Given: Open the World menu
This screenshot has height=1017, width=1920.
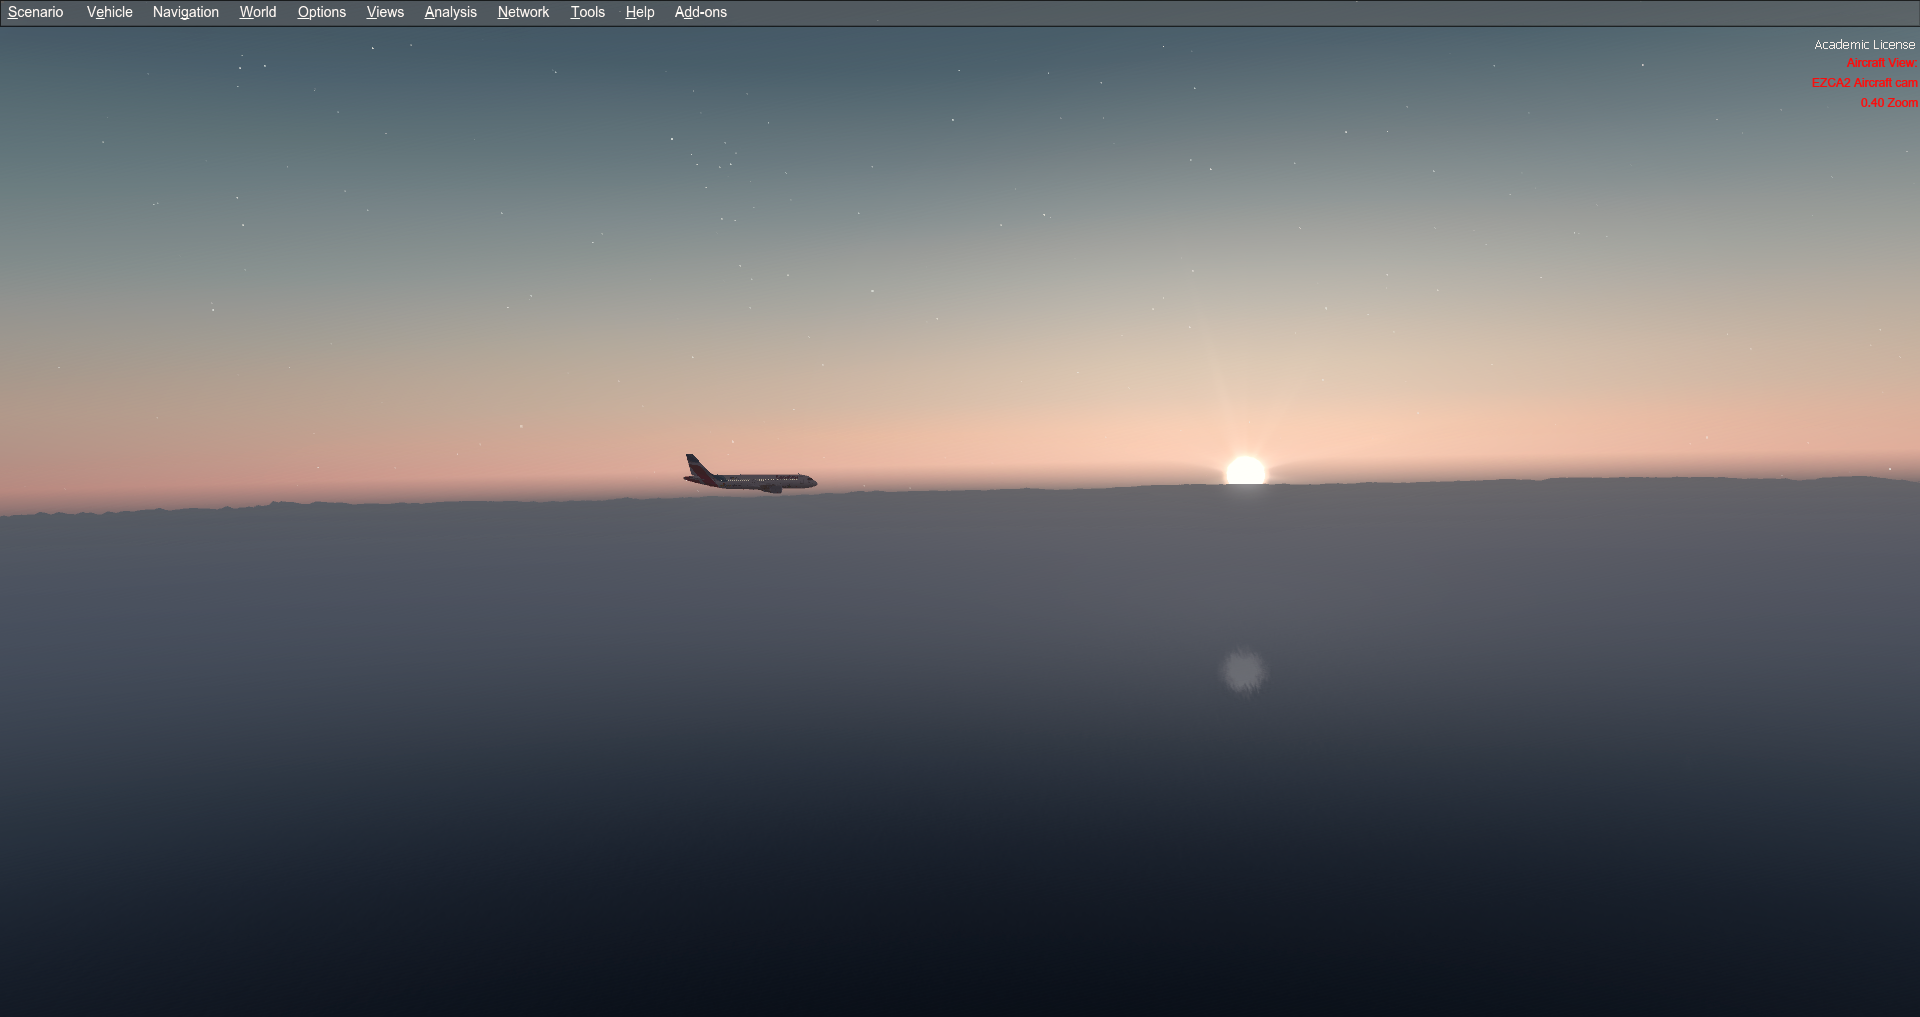Looking at the screenshot, I should tap(258, 12).
